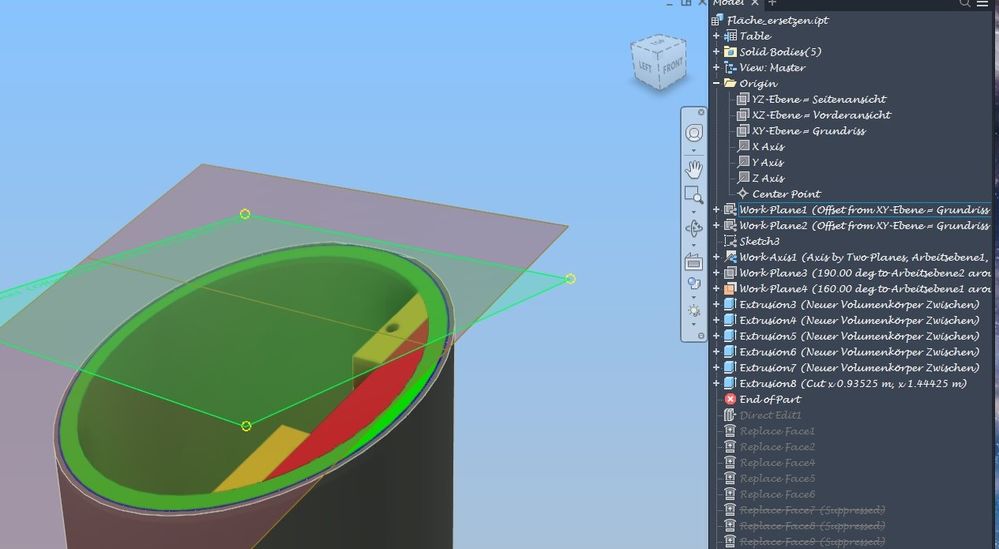Expand the Extrusion7 feature
This screenshot has height=549, width=999.
click(716, 367)
